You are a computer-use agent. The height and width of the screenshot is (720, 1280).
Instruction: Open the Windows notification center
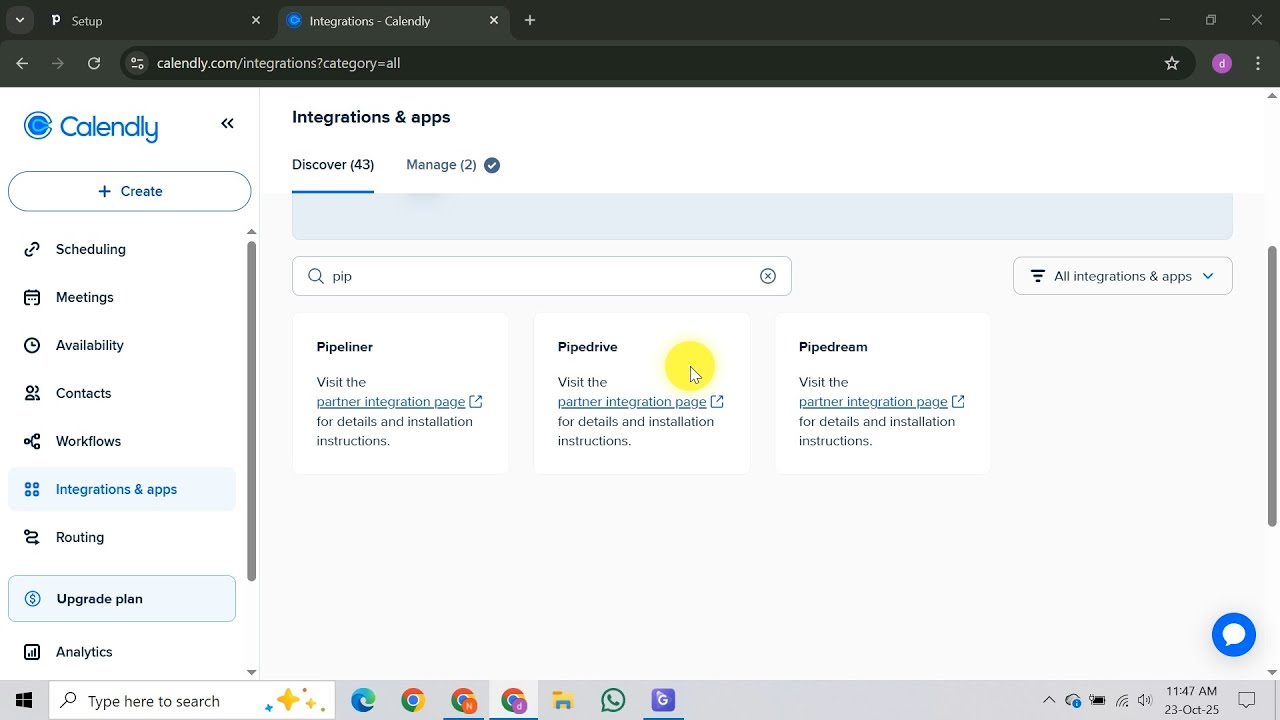[x=1247, y=701]
